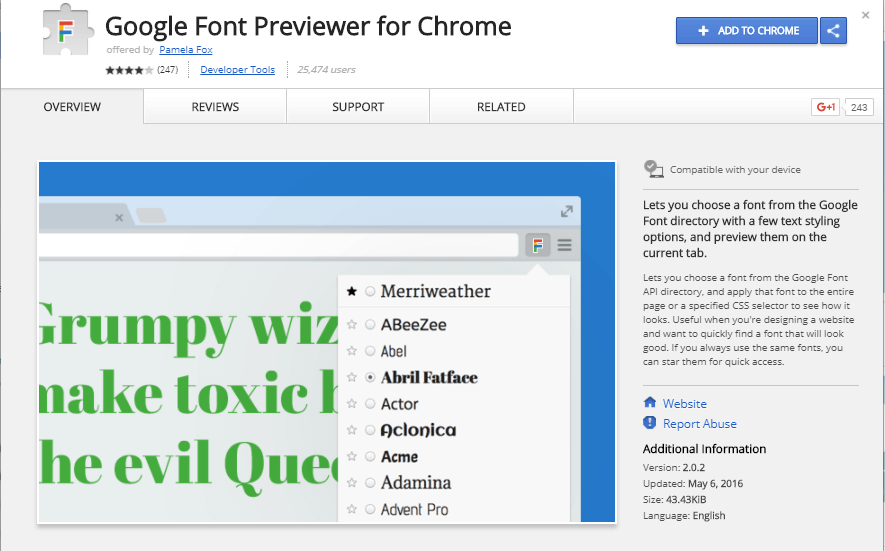Click the G+1 button
Viewport: 885px width, 551px height.
click(x=825, y=107)
